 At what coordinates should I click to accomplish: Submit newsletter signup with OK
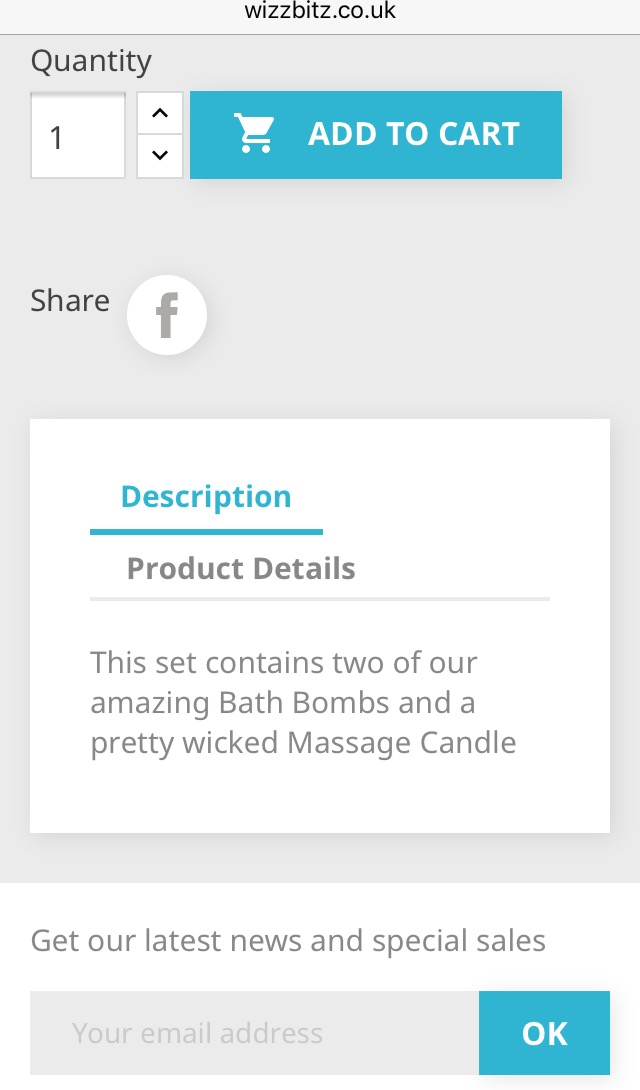click(544, 1033)
